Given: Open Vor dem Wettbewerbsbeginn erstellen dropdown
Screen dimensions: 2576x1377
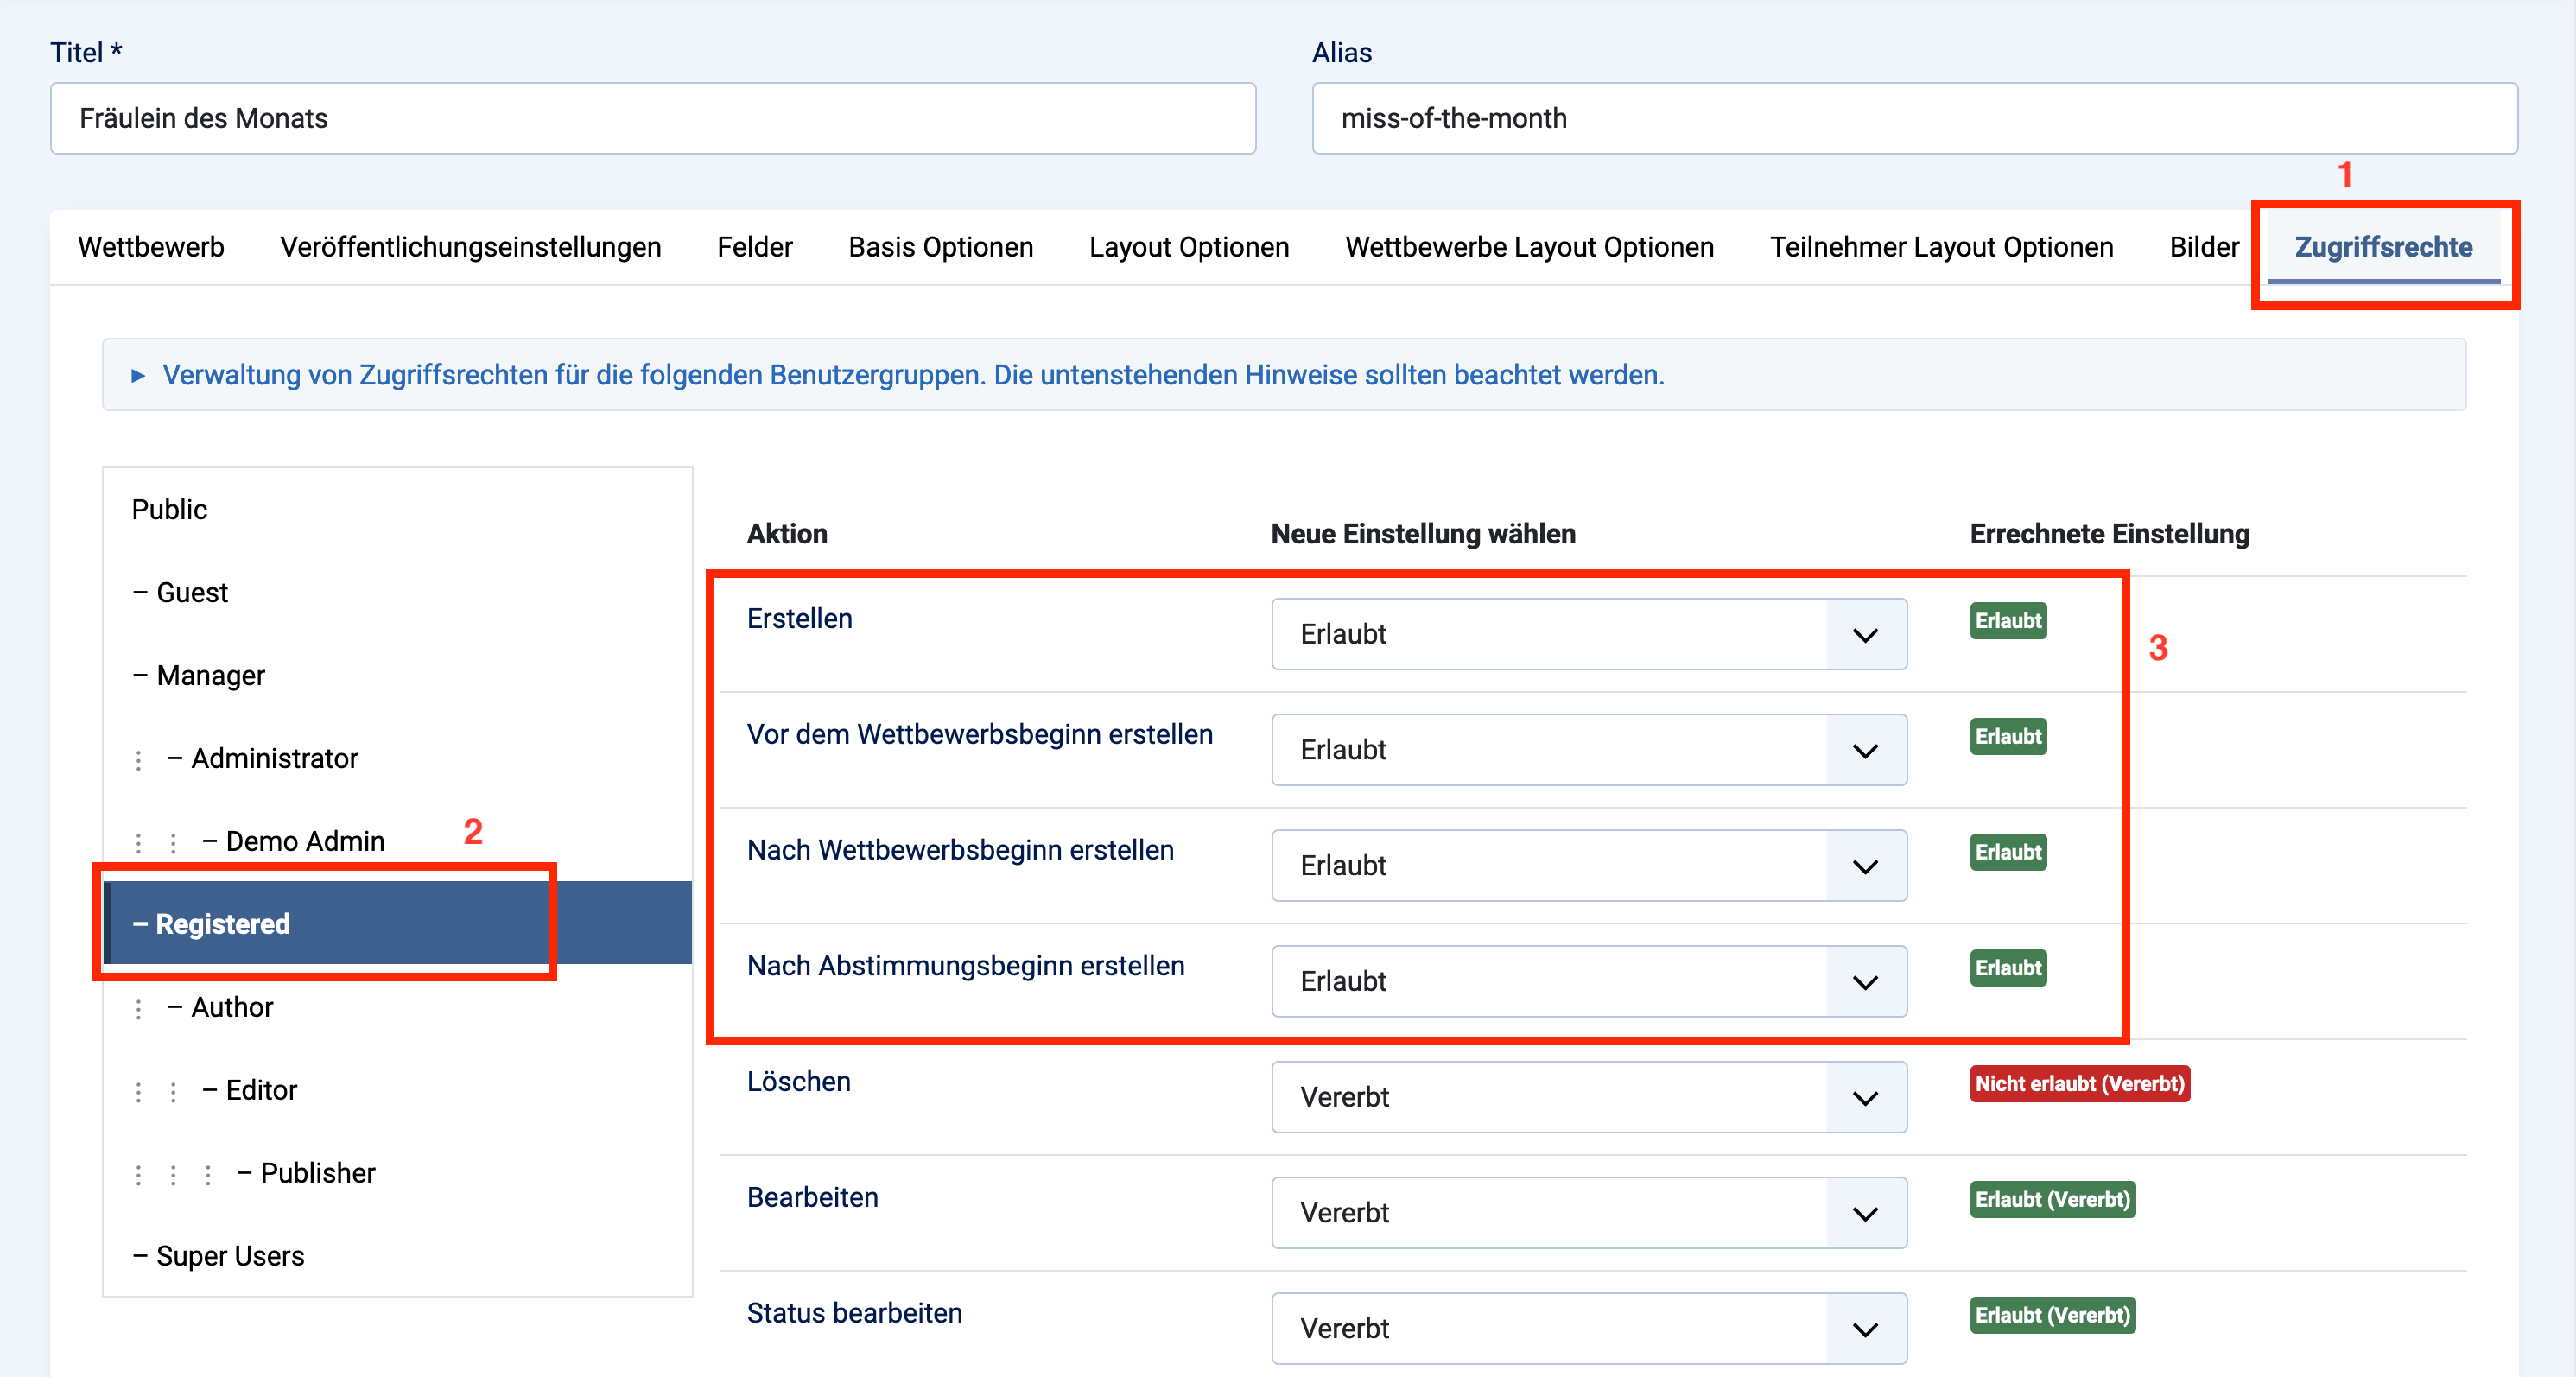Looking at the screenshot, I should coord(1588,750).
